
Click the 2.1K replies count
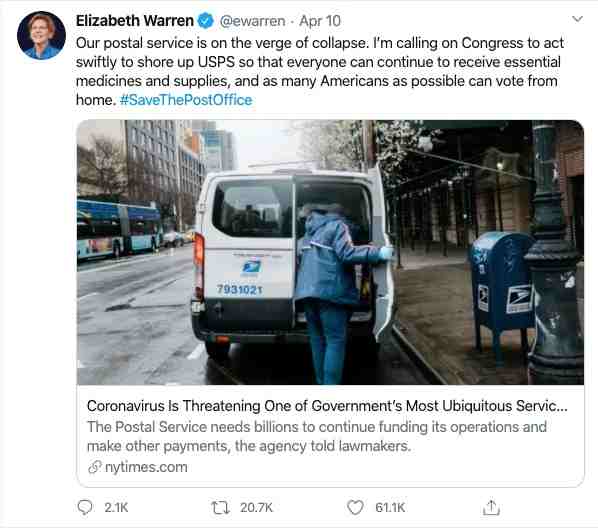coord(116,508)
